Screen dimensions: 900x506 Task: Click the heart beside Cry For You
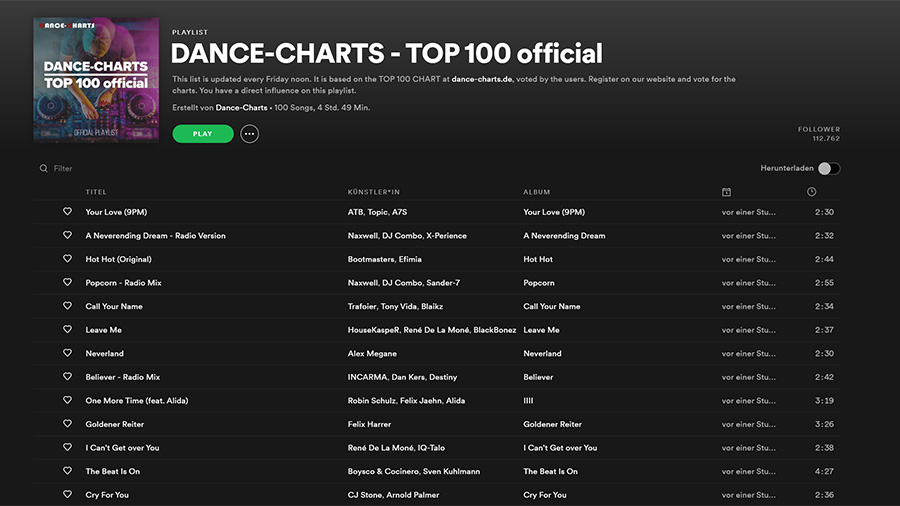(67, 494)
